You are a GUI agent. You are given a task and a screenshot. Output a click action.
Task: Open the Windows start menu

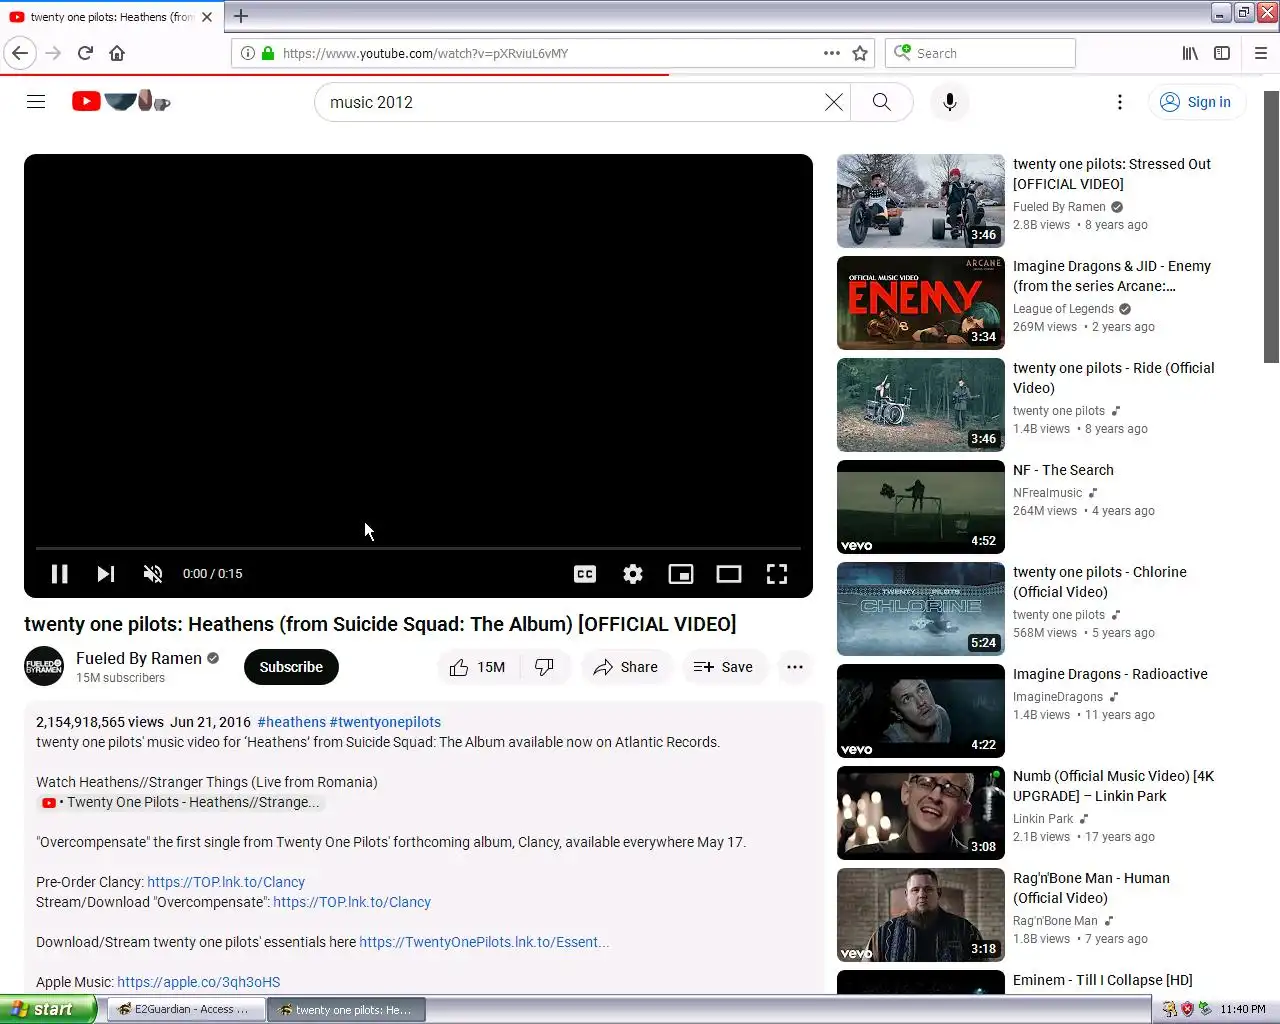point(48,1009)
